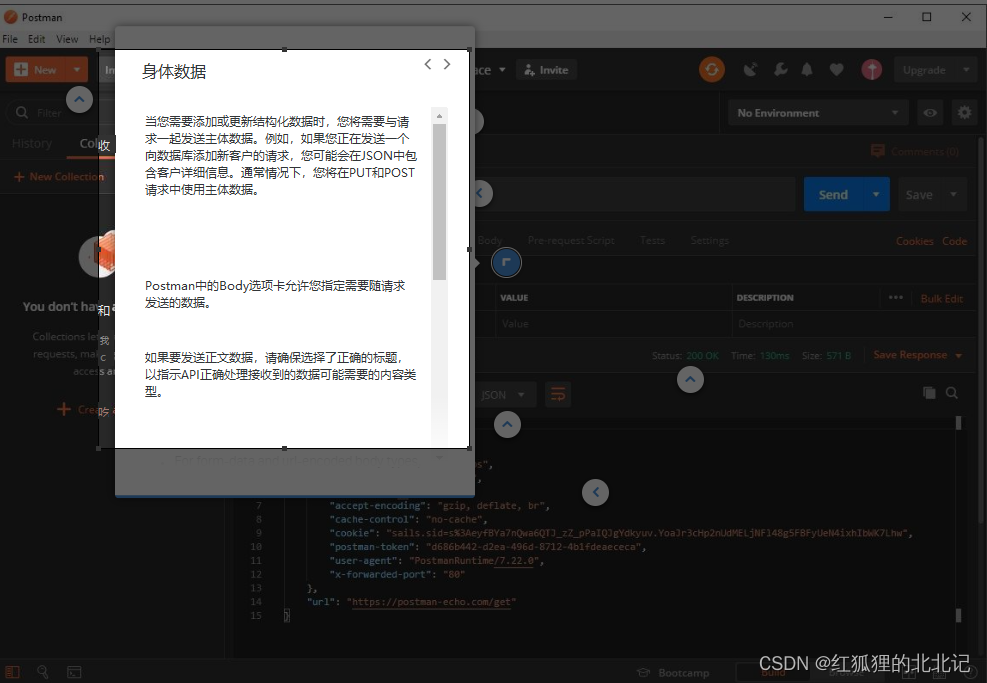
Task: Click the satellite capture requests icon
Action: 751,69
